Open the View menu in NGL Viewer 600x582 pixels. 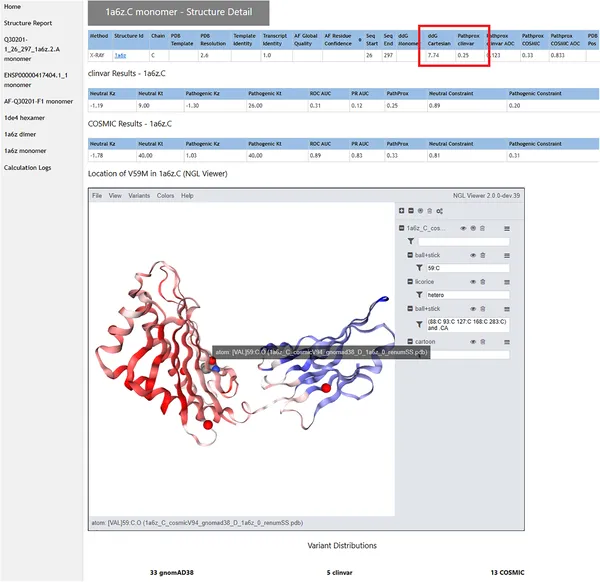115,196
